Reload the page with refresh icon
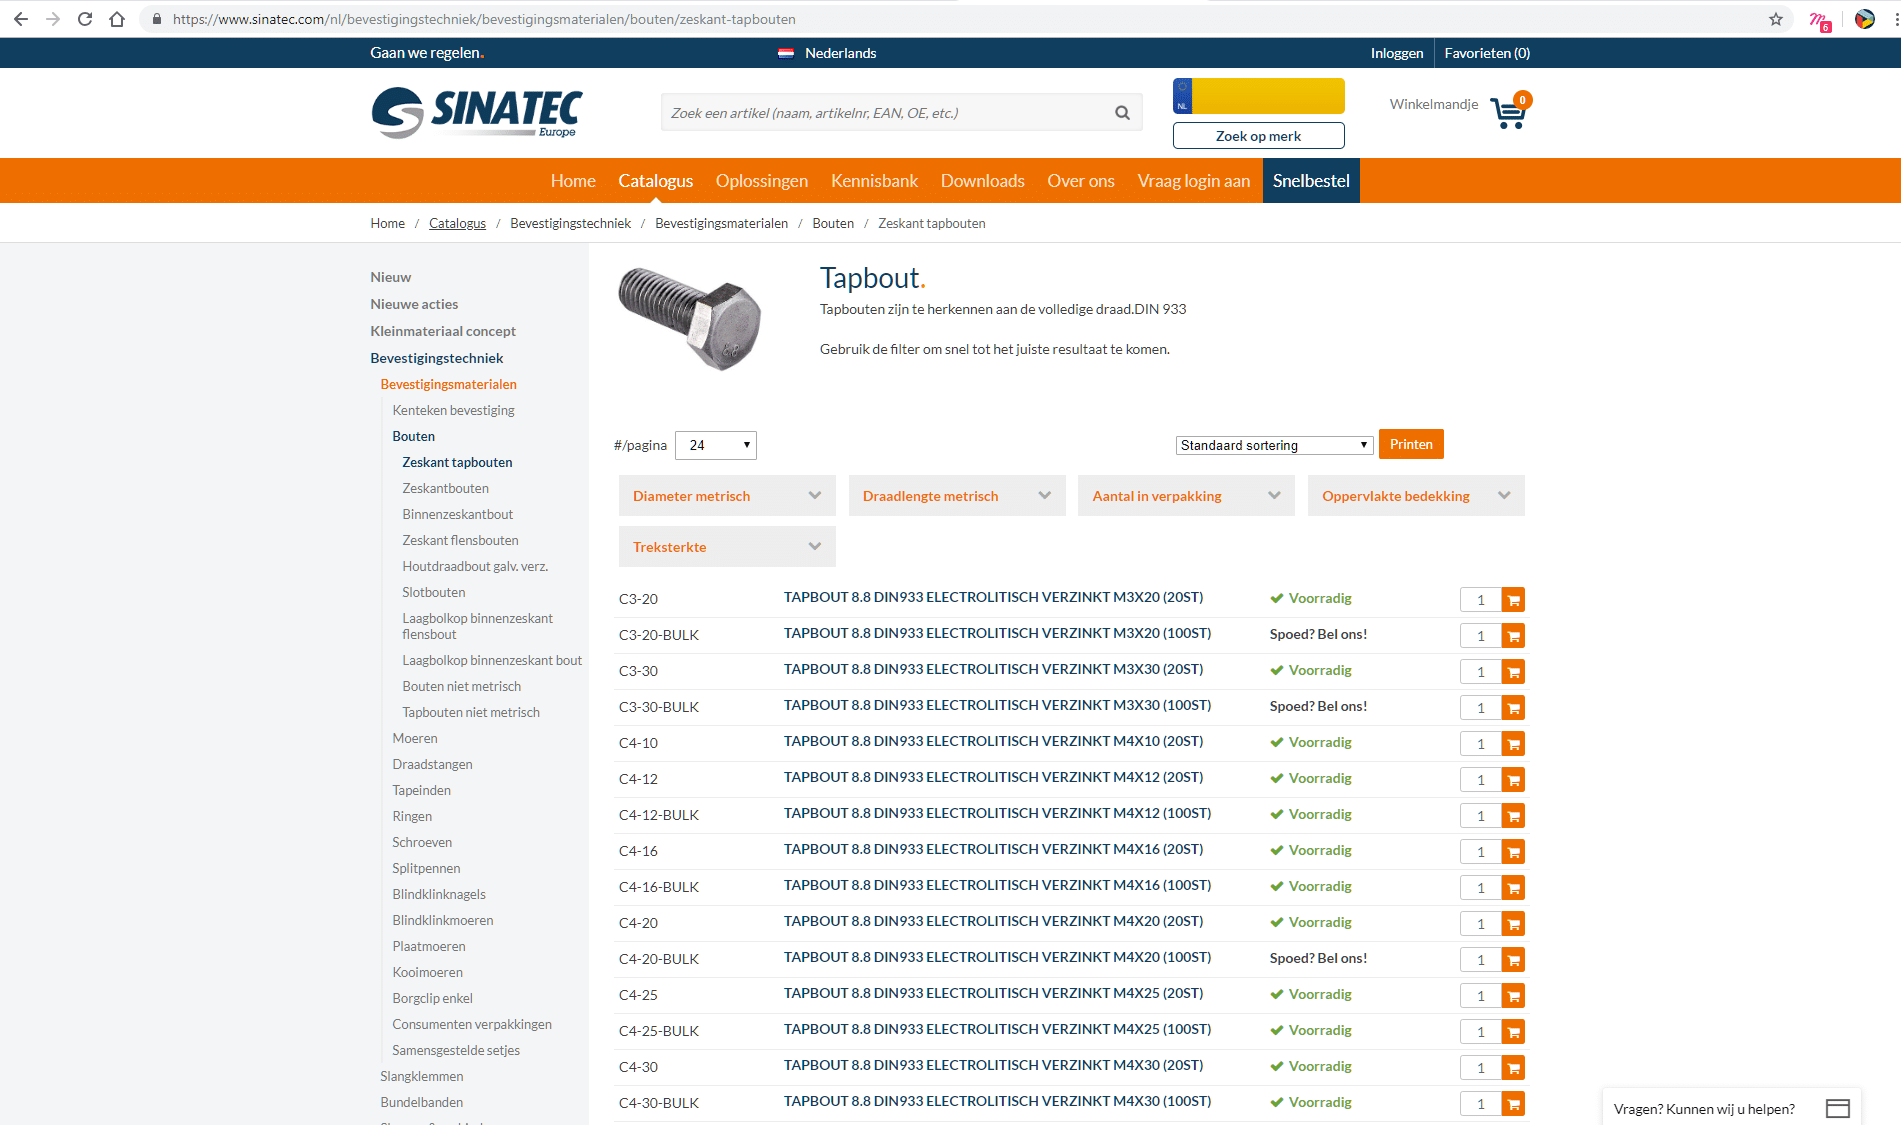The image size is (1901, 1125). tap(85, 19)
